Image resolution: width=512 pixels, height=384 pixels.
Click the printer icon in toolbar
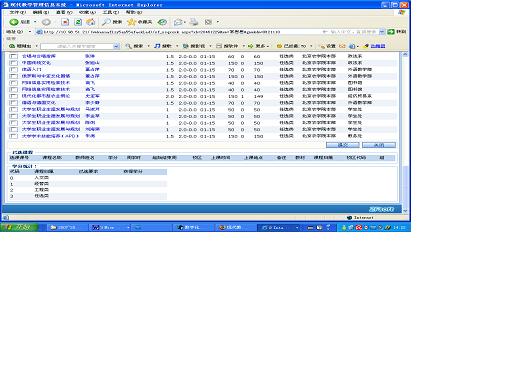point(194,22)
